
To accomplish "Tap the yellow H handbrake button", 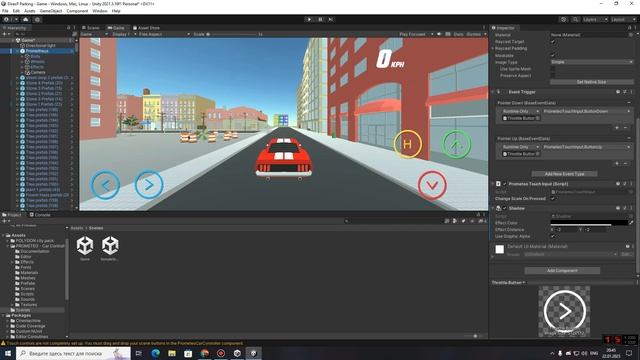I will point(407,144).
